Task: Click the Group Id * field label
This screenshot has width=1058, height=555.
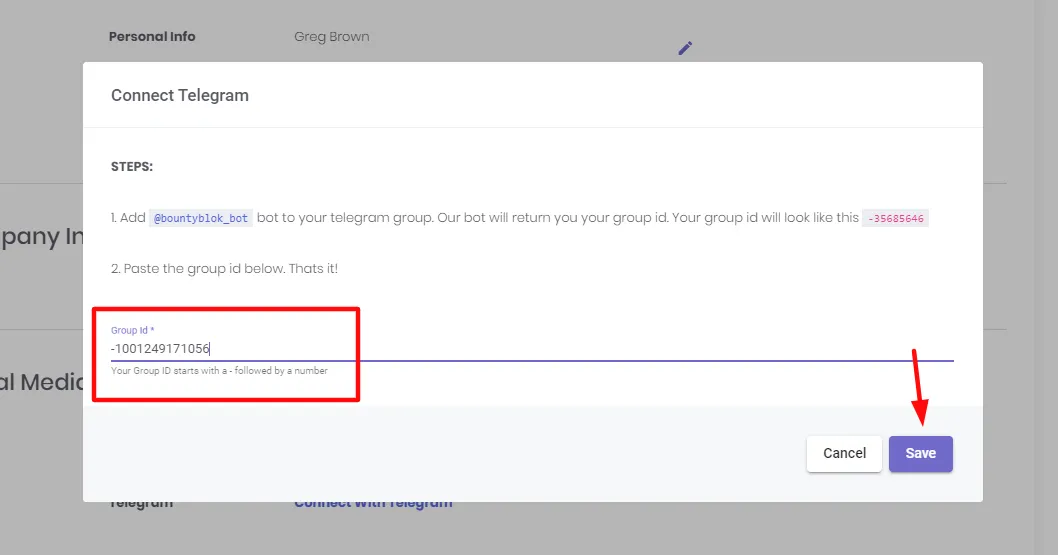Action: point(133,330)
